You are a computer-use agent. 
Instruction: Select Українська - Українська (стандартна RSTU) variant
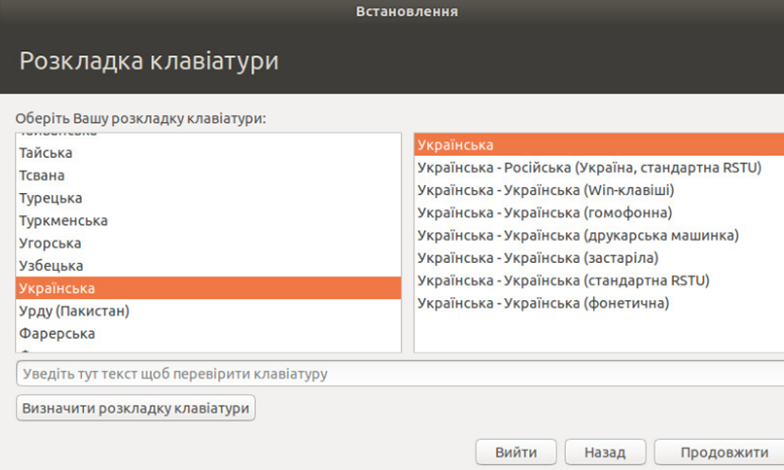coord(563,280)
